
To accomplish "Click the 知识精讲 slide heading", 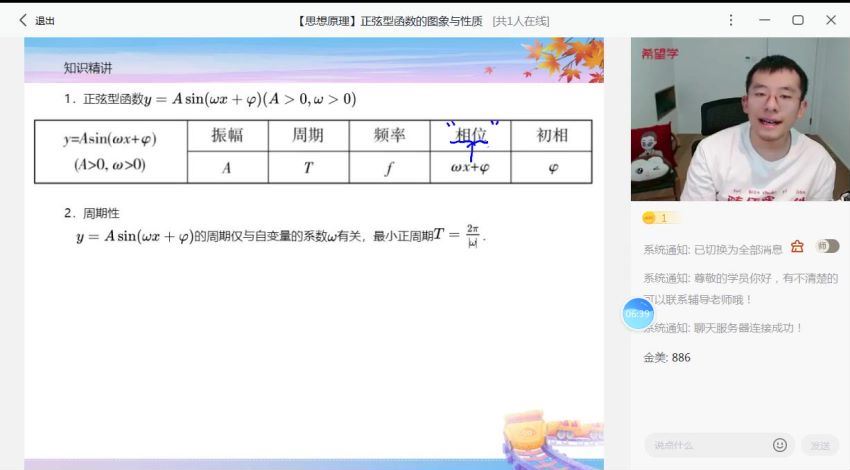I will (x=88, y=68).
